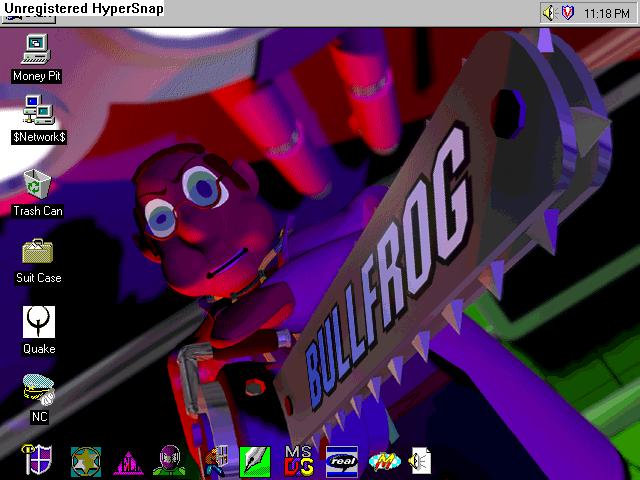Click the Unregistered HyperSnap title text
Image resolution: width=640 pixels, height=480 pixels.
84,9
